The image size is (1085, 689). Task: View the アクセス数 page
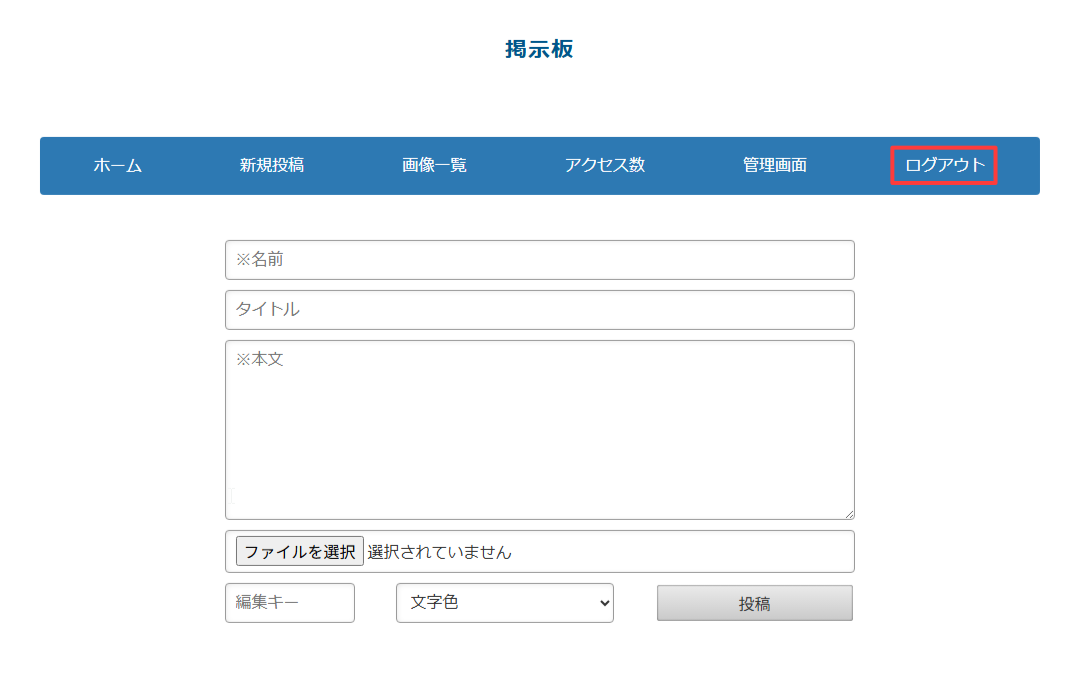[x=606, y=165]
